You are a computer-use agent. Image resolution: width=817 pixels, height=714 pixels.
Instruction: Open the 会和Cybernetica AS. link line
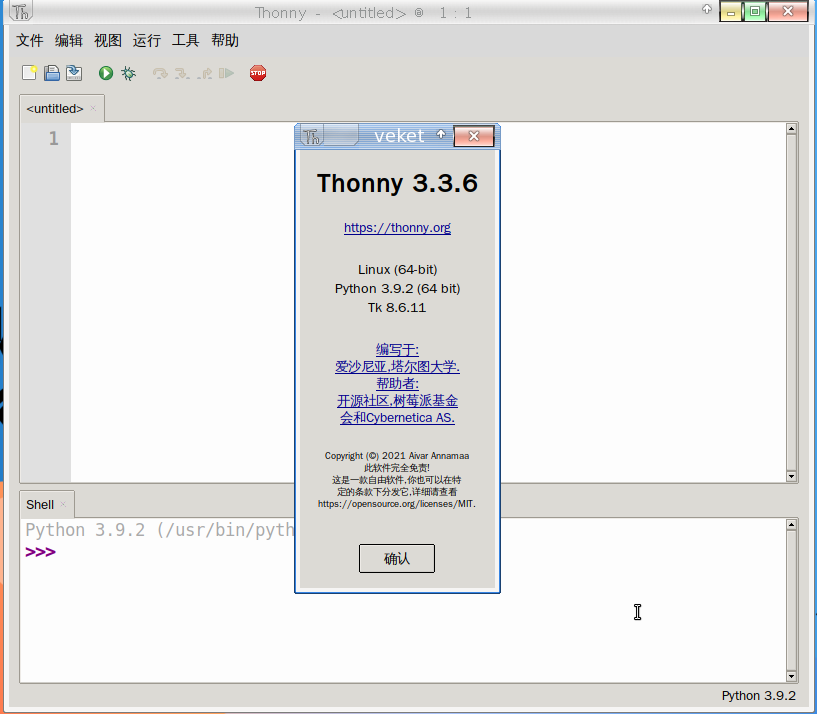pos(397,418)
